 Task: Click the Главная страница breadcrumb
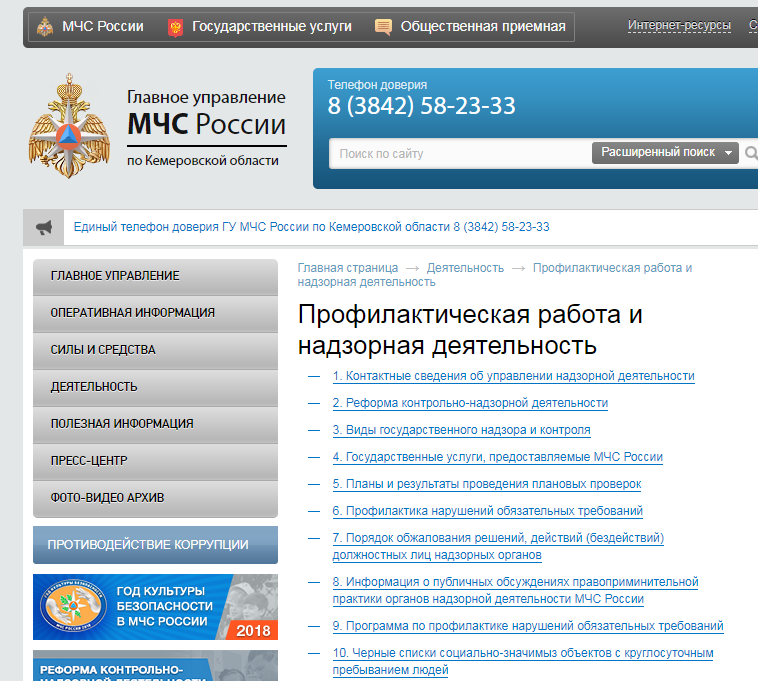[347, 268]
